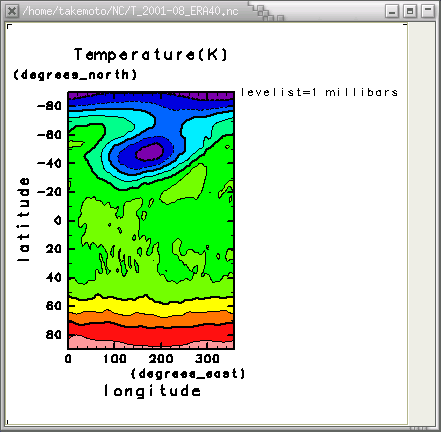Click the levelist=1 millibars label

click(x=319, y=92)
